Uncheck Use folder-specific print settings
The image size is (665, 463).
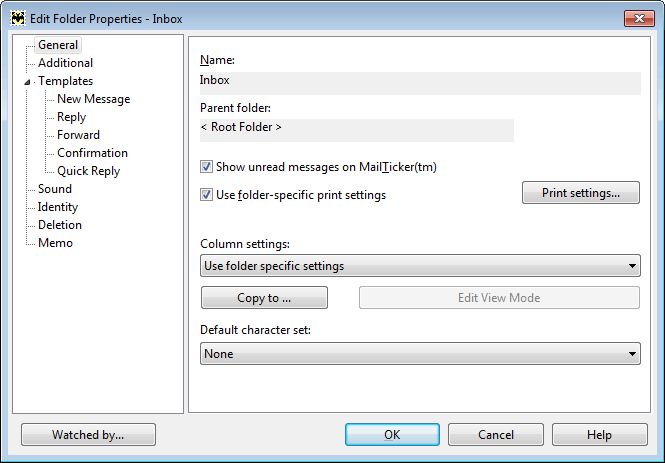pos(207,195)
